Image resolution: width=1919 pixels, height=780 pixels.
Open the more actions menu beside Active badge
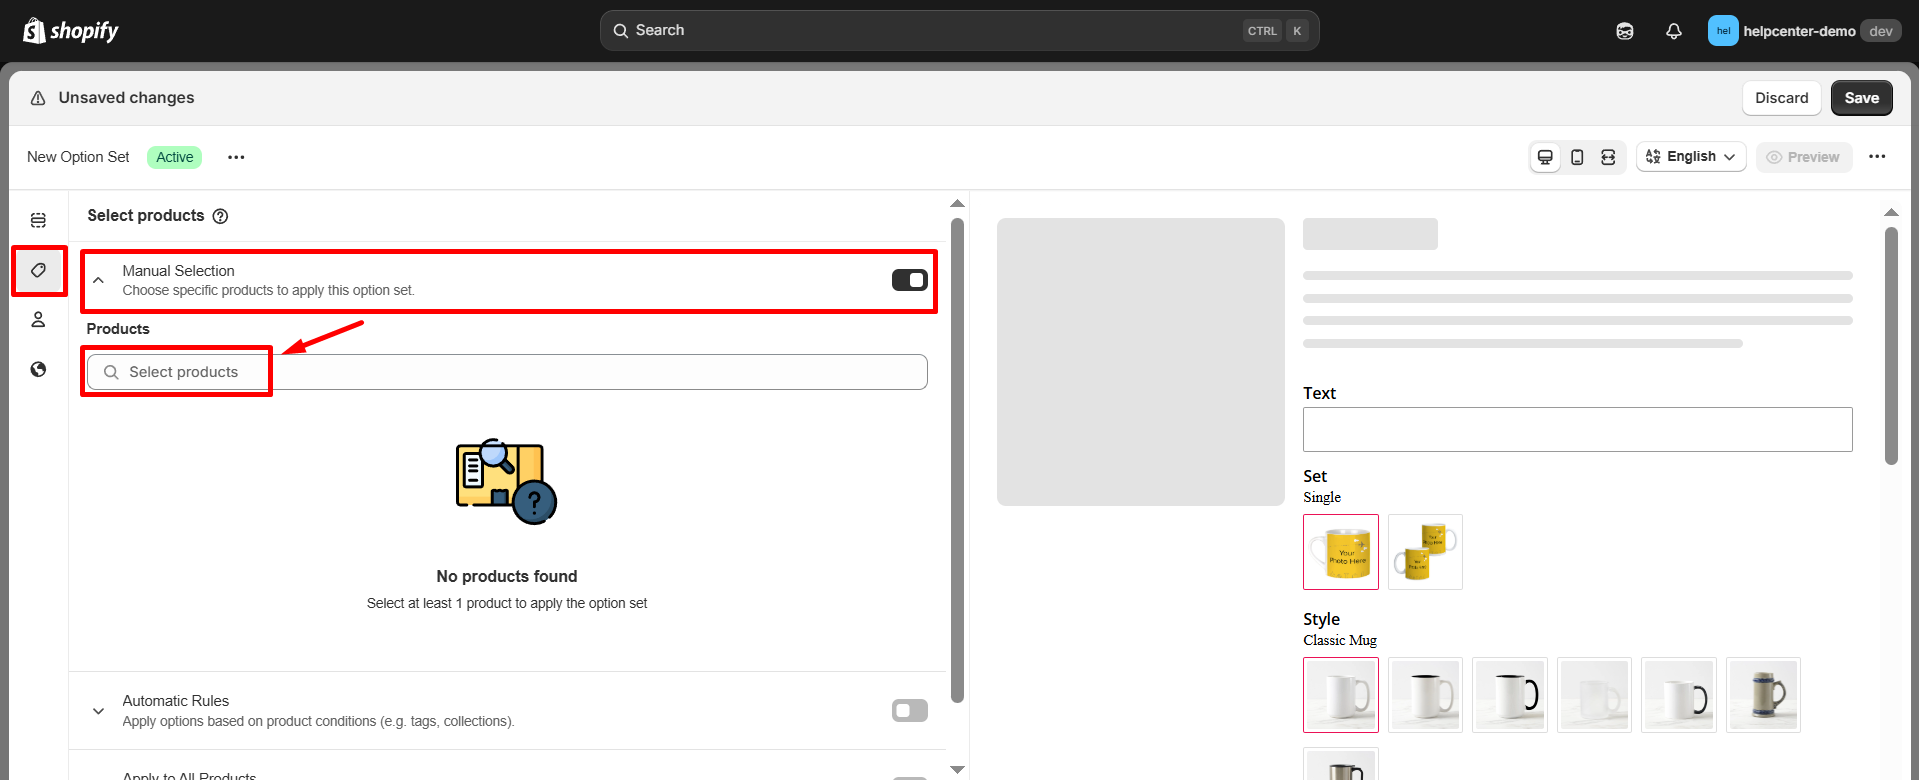236,157
